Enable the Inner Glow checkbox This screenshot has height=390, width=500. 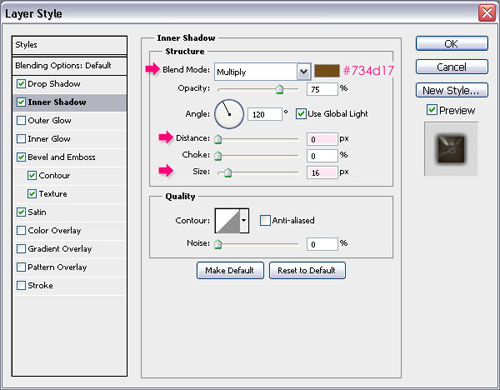pos(21,139)
